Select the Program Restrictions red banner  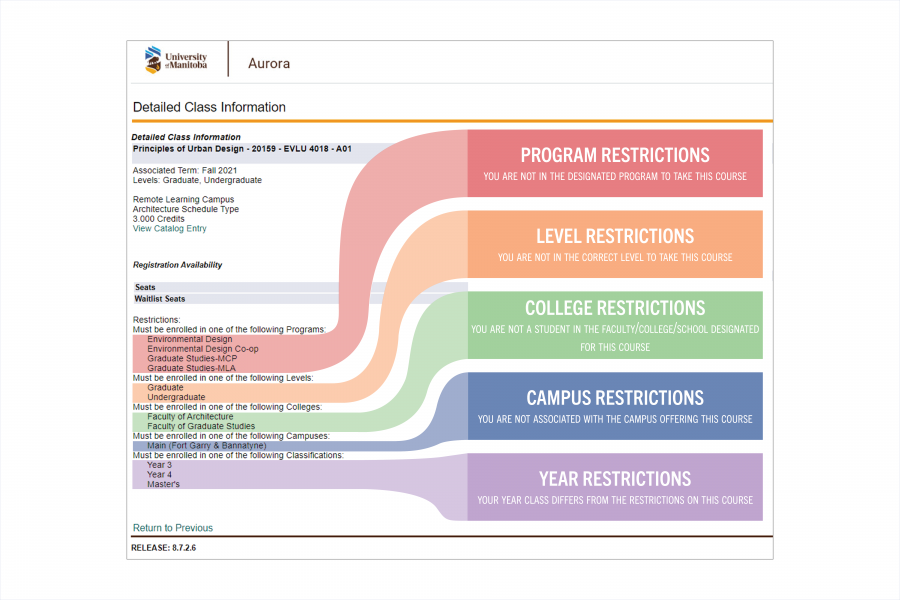614,164
